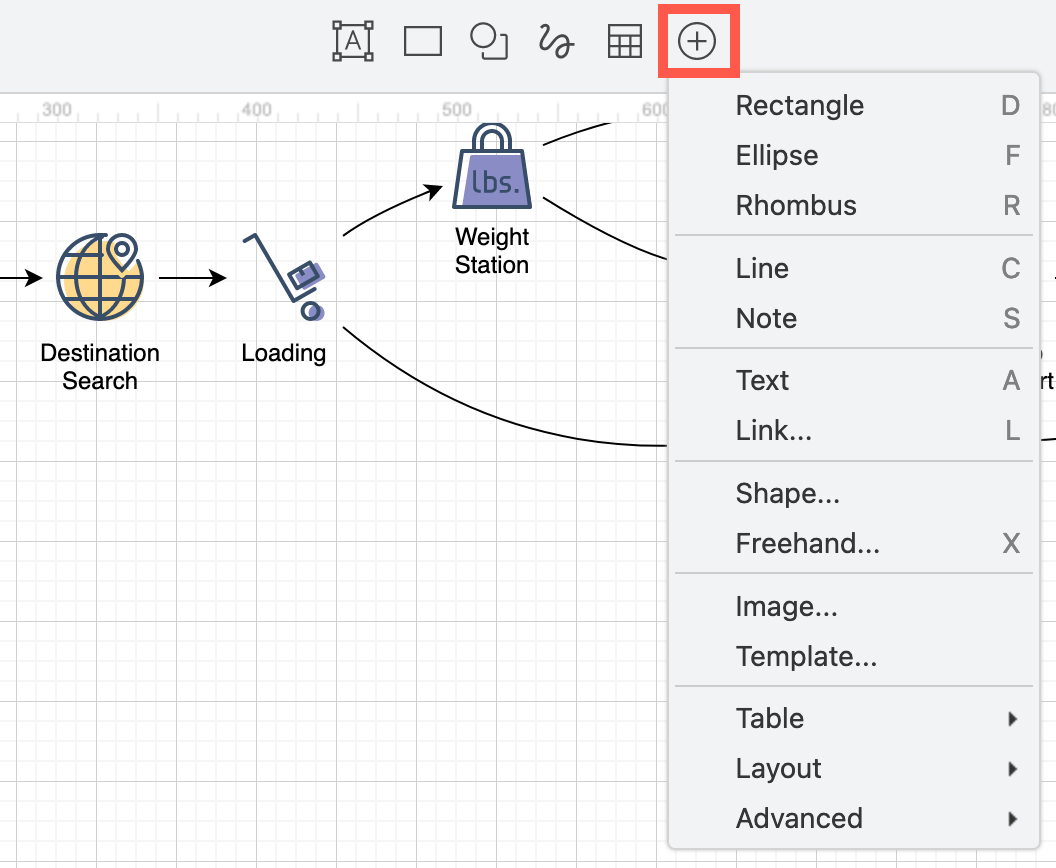Viewport: 1056px width, 868px height.
Task: Open the Shapes toolbar icon
Action: pos(489,41)
